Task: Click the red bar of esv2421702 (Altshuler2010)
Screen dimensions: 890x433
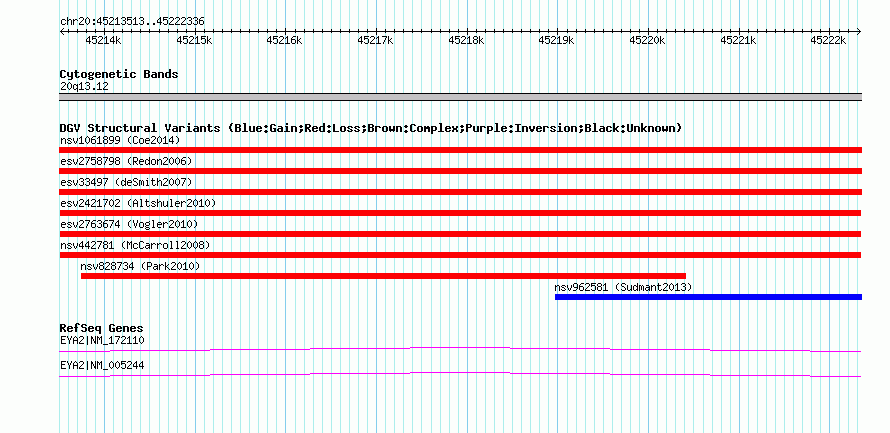Action: pos(460,213)
